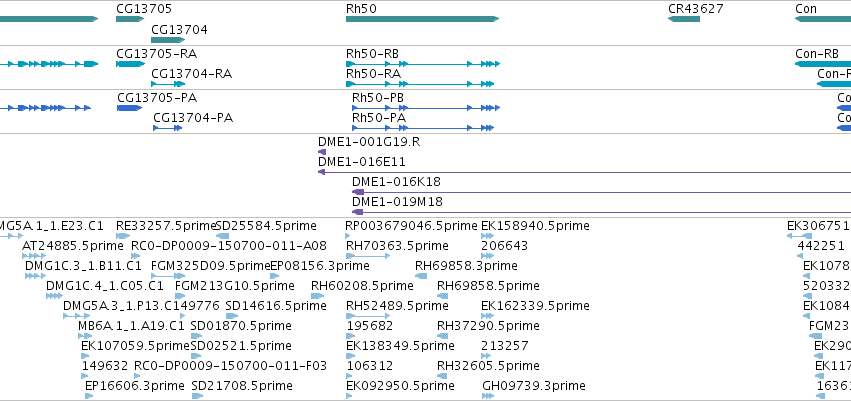This screenshot has height=401, width=851.
Task: Select the CG13704-PA protein glyph
Action: (168, 128)
